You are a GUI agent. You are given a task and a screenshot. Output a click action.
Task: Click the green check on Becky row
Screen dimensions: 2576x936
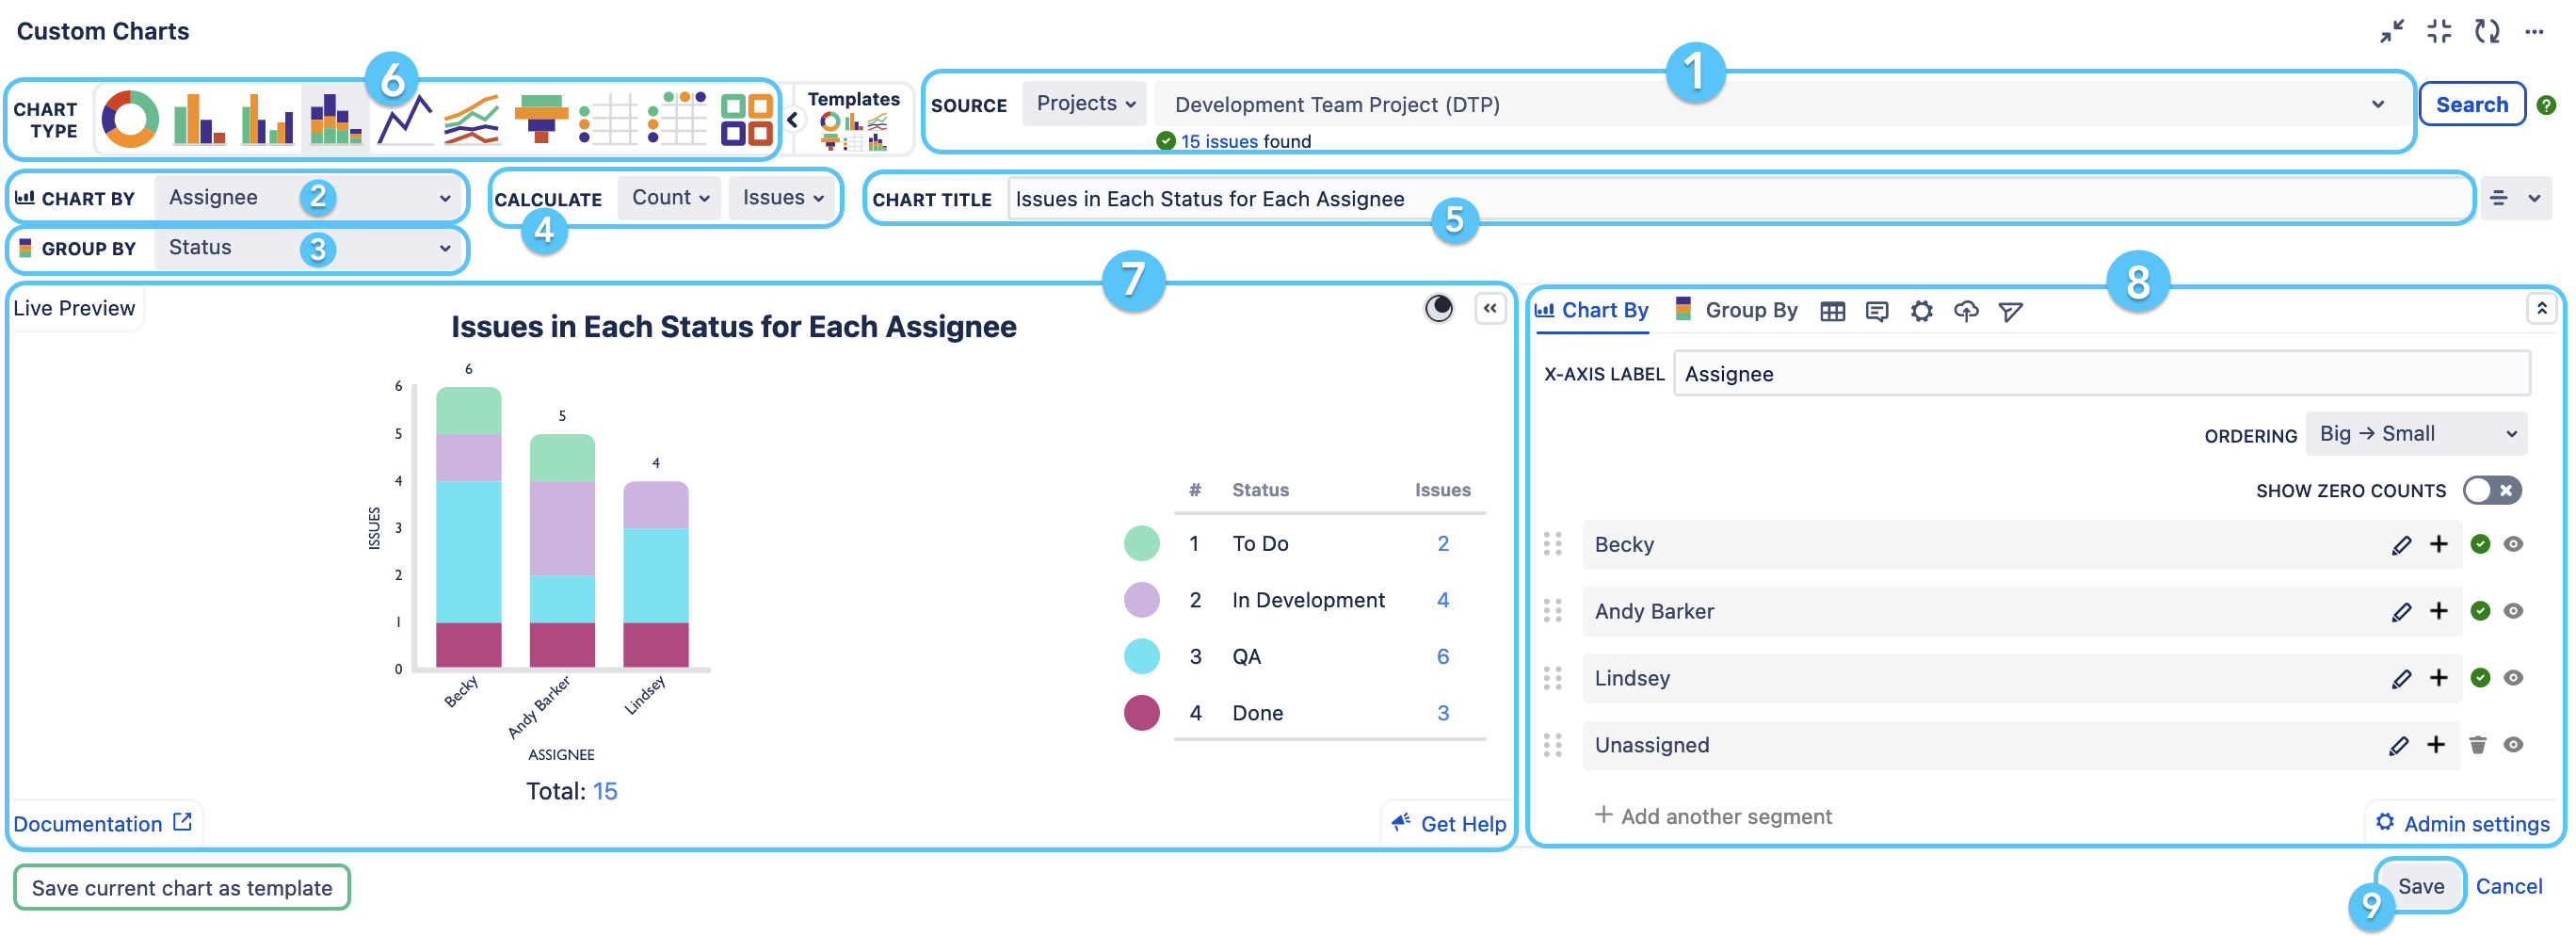[2480, 544]
